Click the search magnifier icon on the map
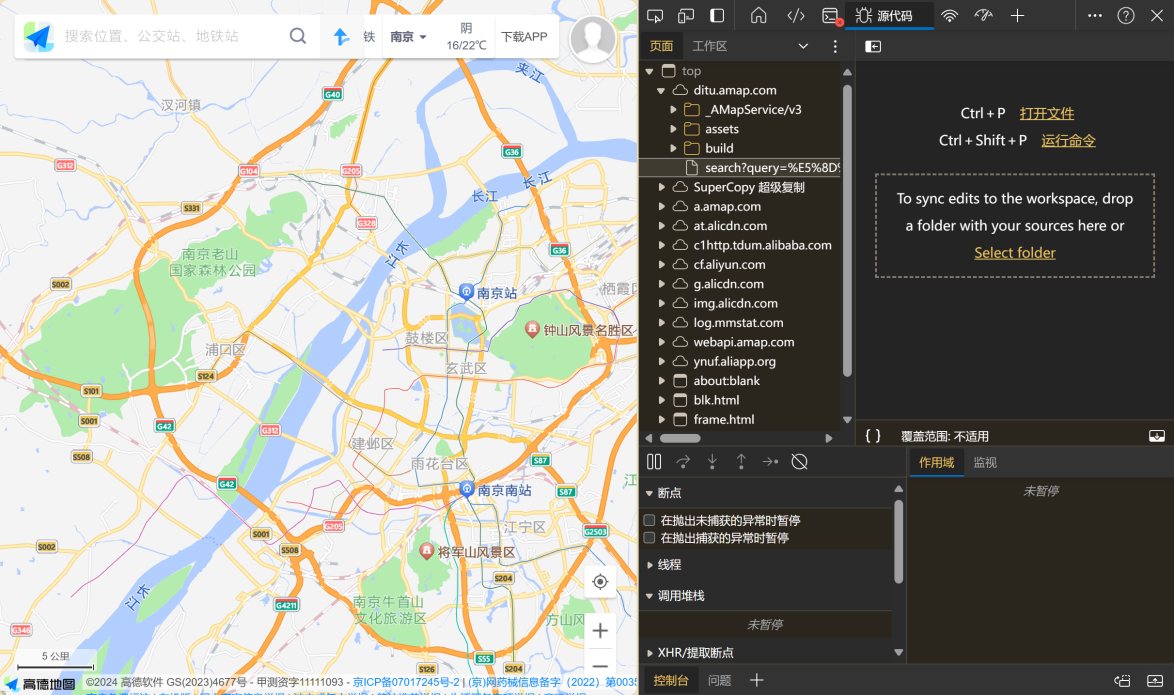The width and height of the screenshot is (1174, 695). [x=297, y=36]
